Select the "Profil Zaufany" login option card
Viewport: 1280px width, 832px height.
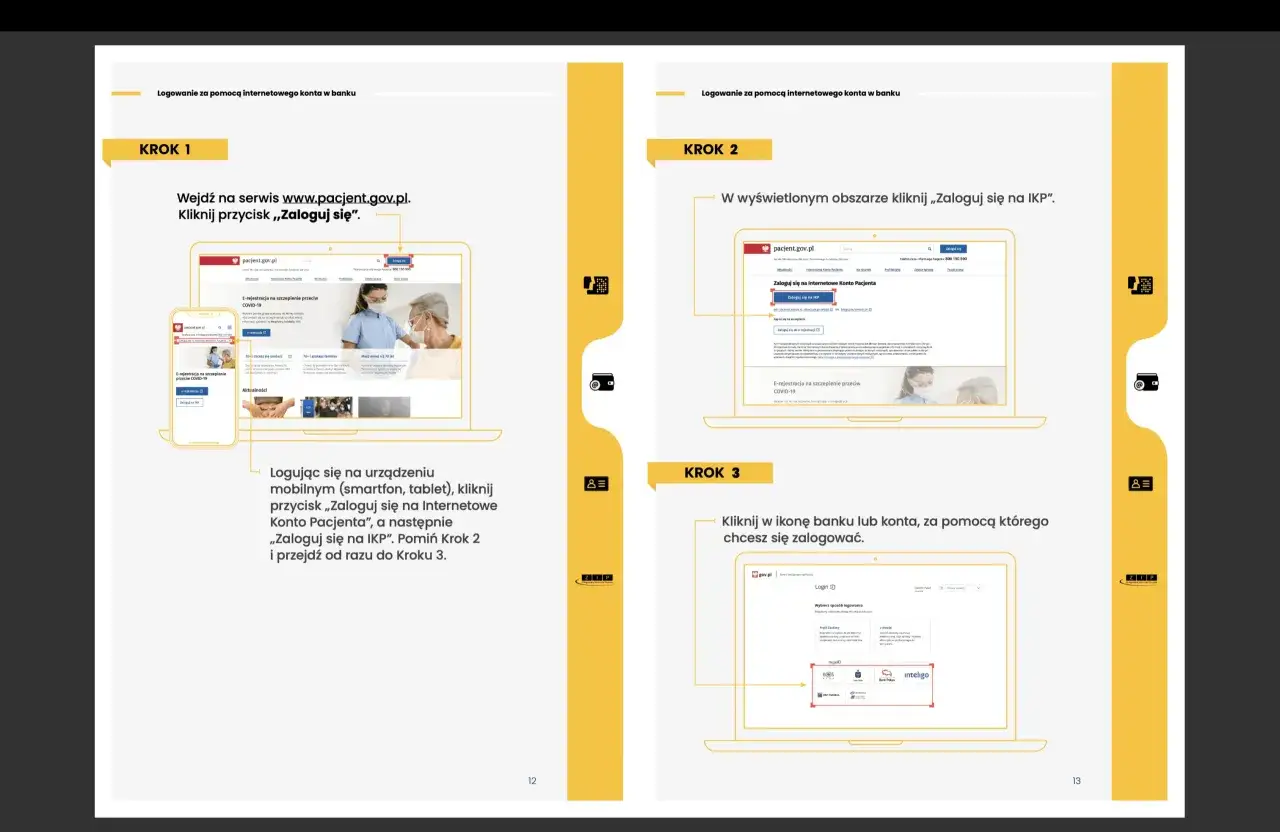[x=842, y=636]
